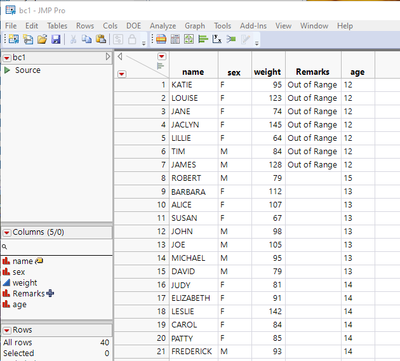Open the Analyze menu
This screenshot has width=400, height=361.
pos(163,26)
